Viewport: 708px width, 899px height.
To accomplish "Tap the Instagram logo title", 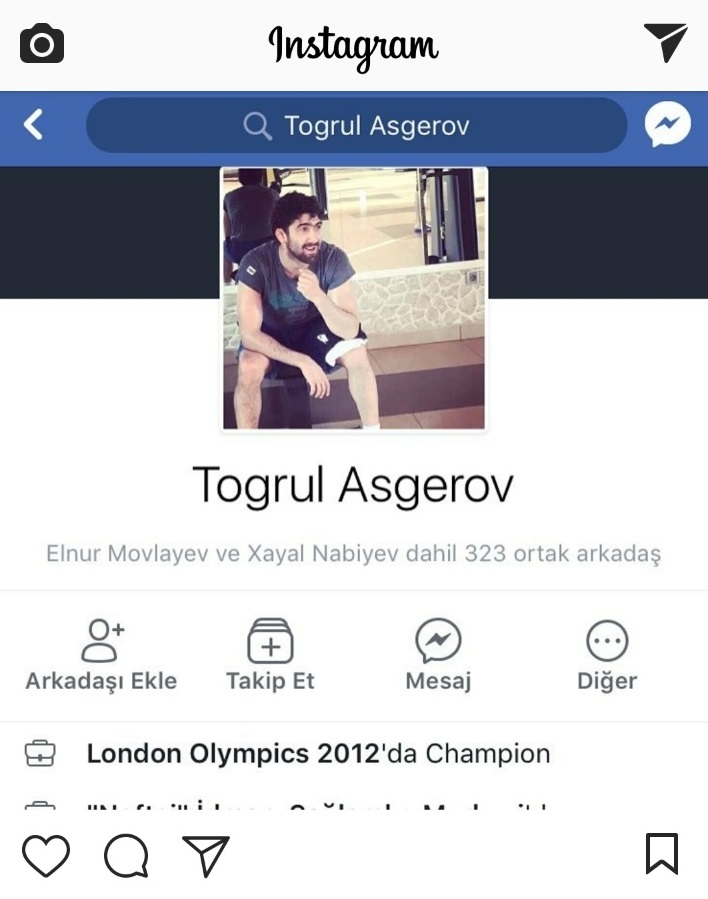I will [x=354, y=46].
